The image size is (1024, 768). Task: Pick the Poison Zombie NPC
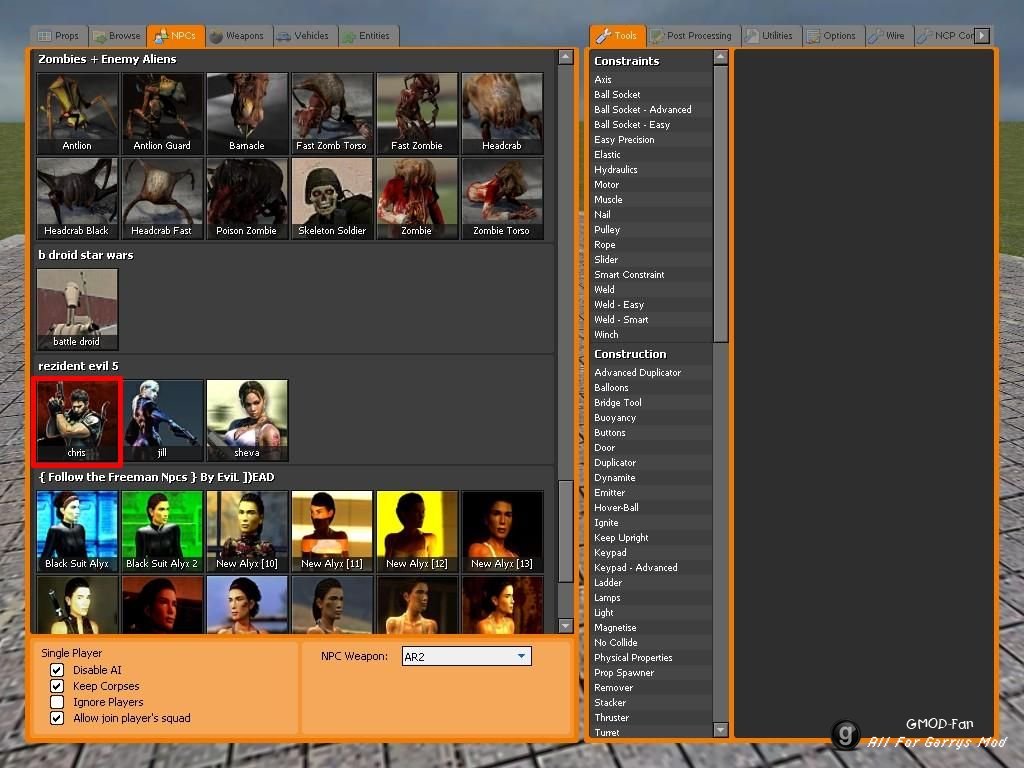tap(247, 198)
